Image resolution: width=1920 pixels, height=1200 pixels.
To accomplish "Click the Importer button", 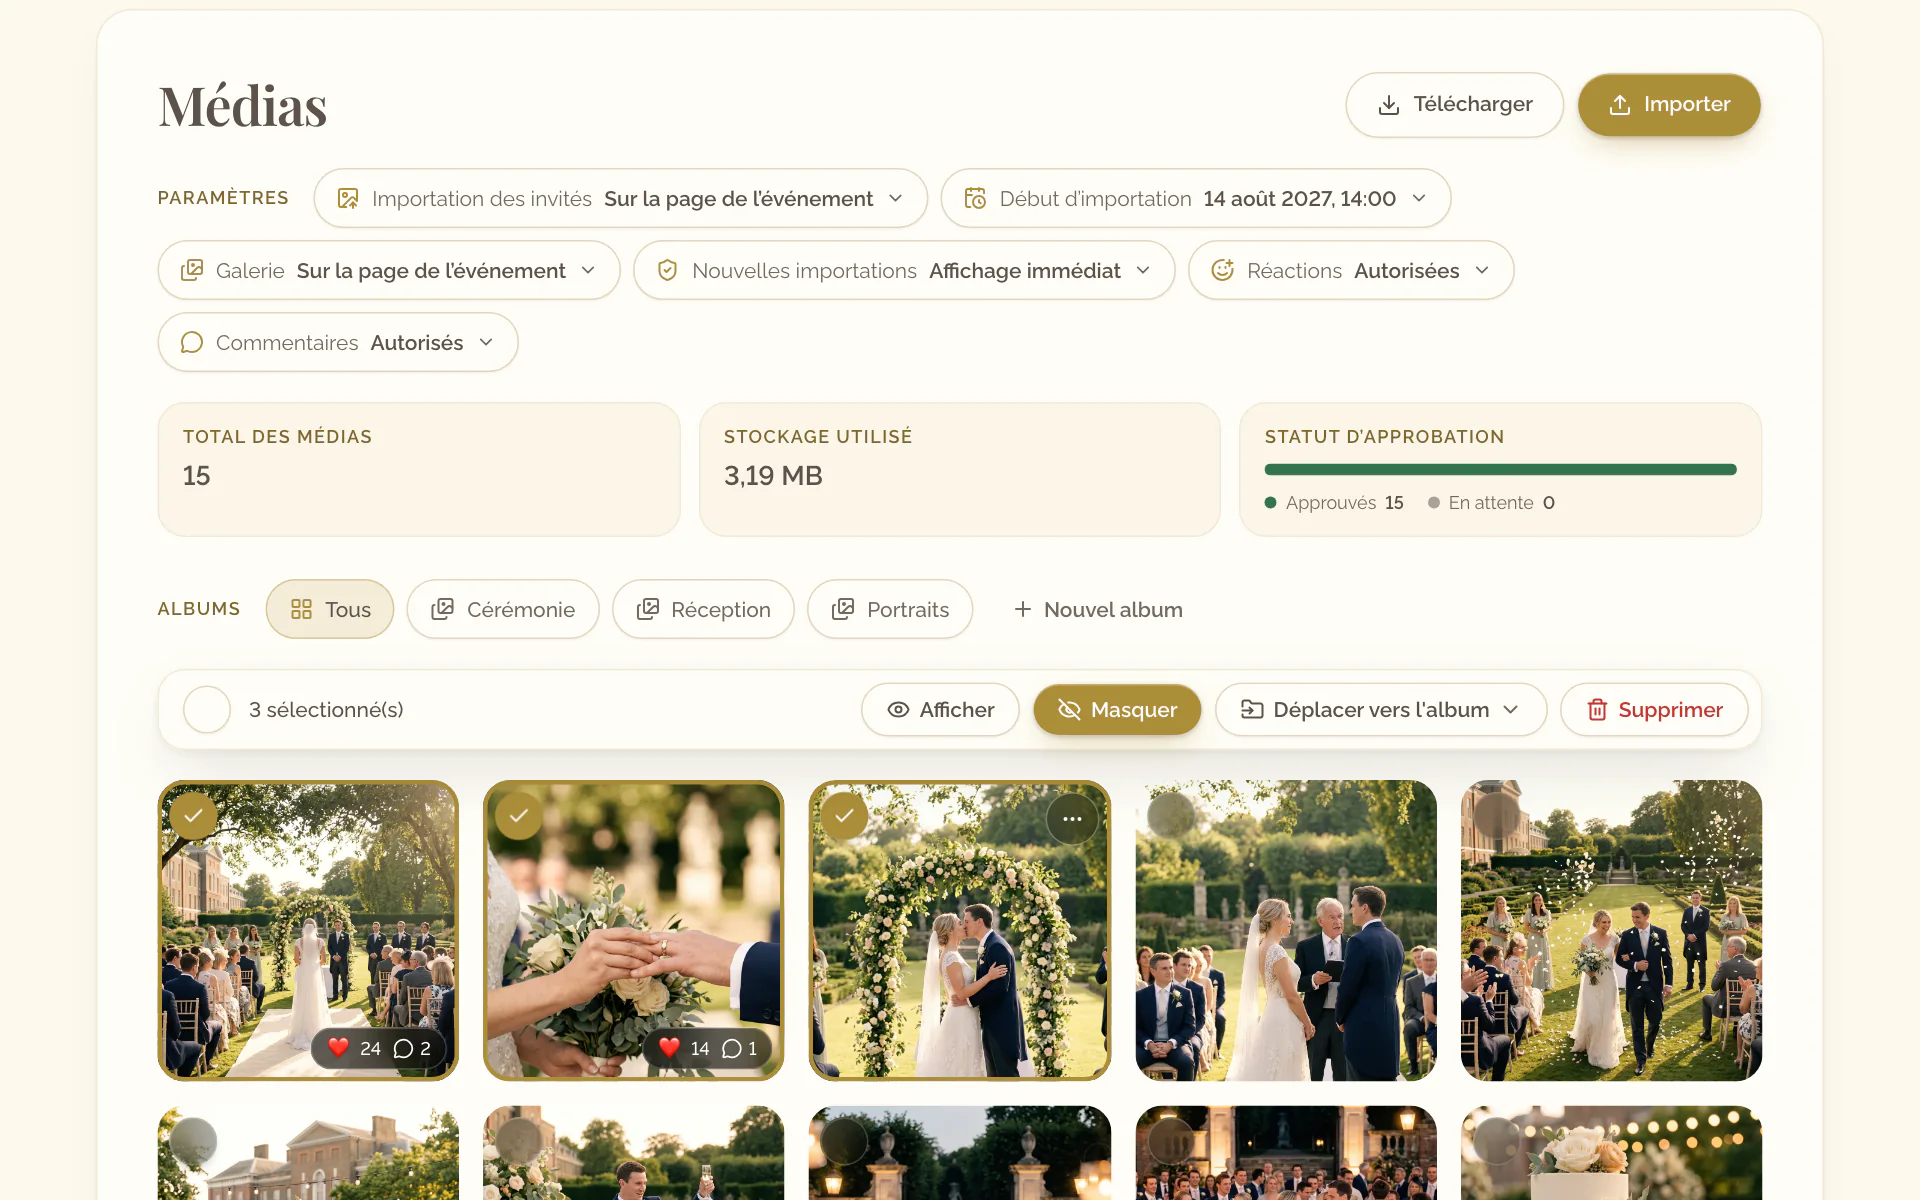I will click(x=1669, y=104).
